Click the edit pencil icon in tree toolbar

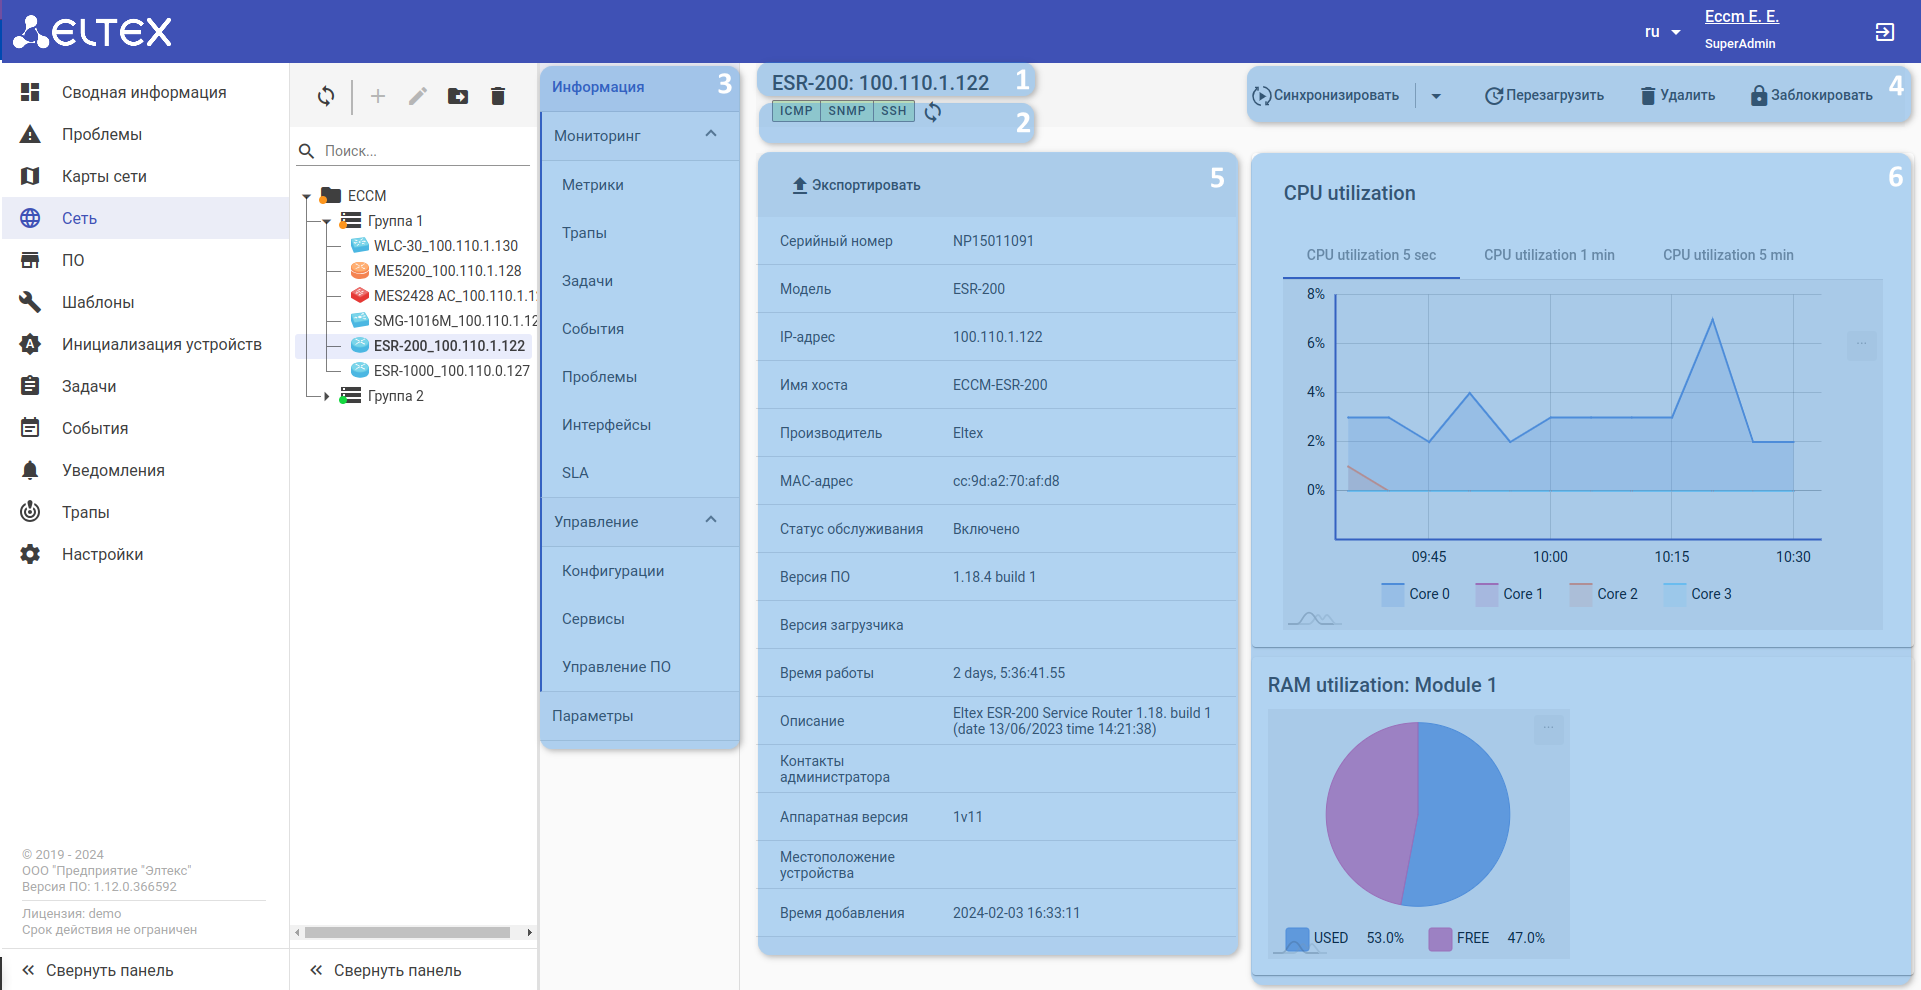[418, 96]
